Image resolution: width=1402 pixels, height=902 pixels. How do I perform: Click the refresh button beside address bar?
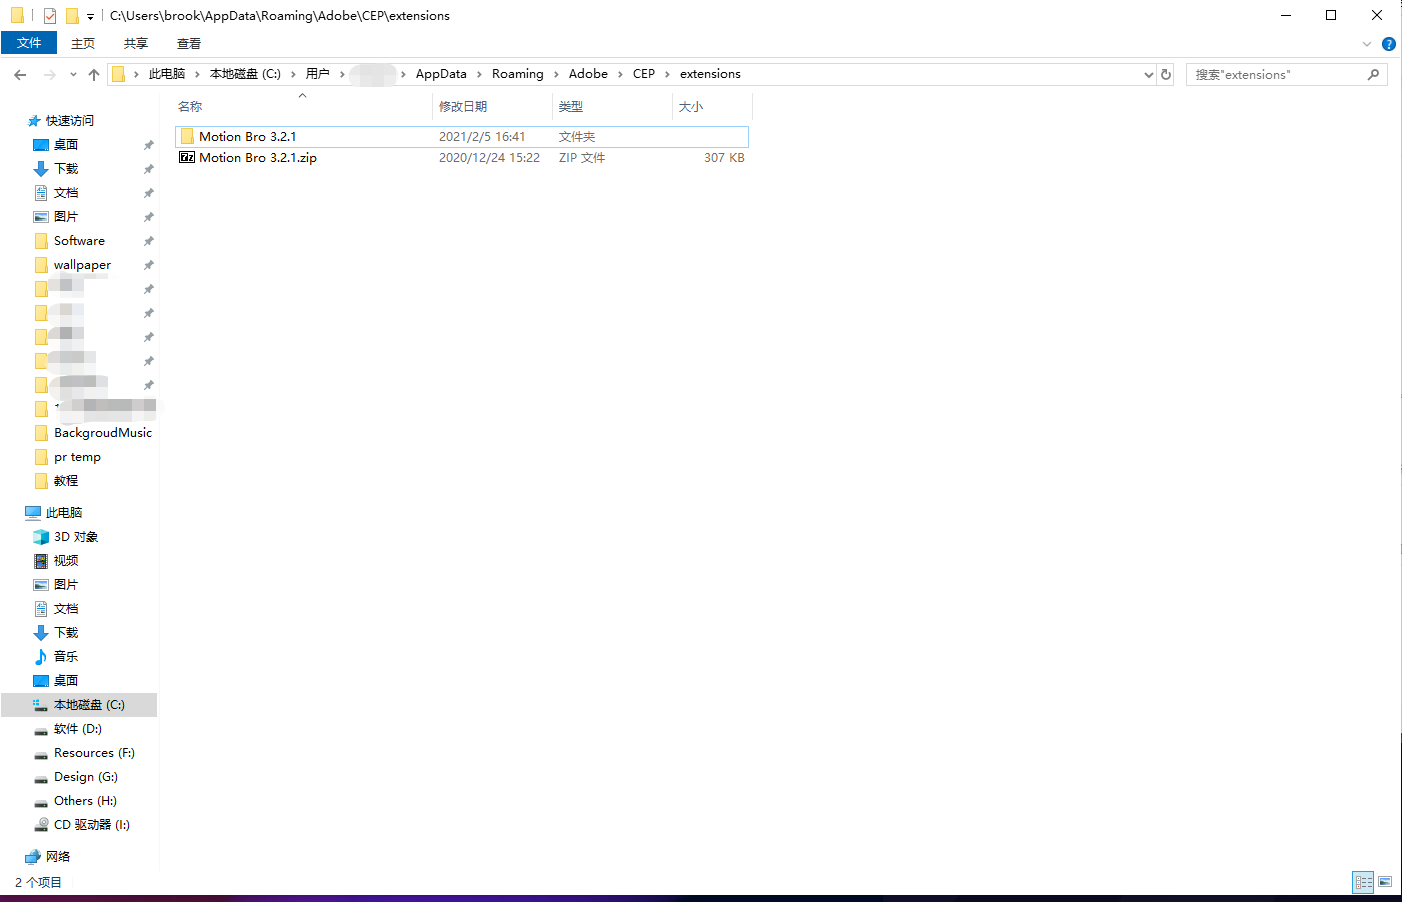coord(1165,75)
